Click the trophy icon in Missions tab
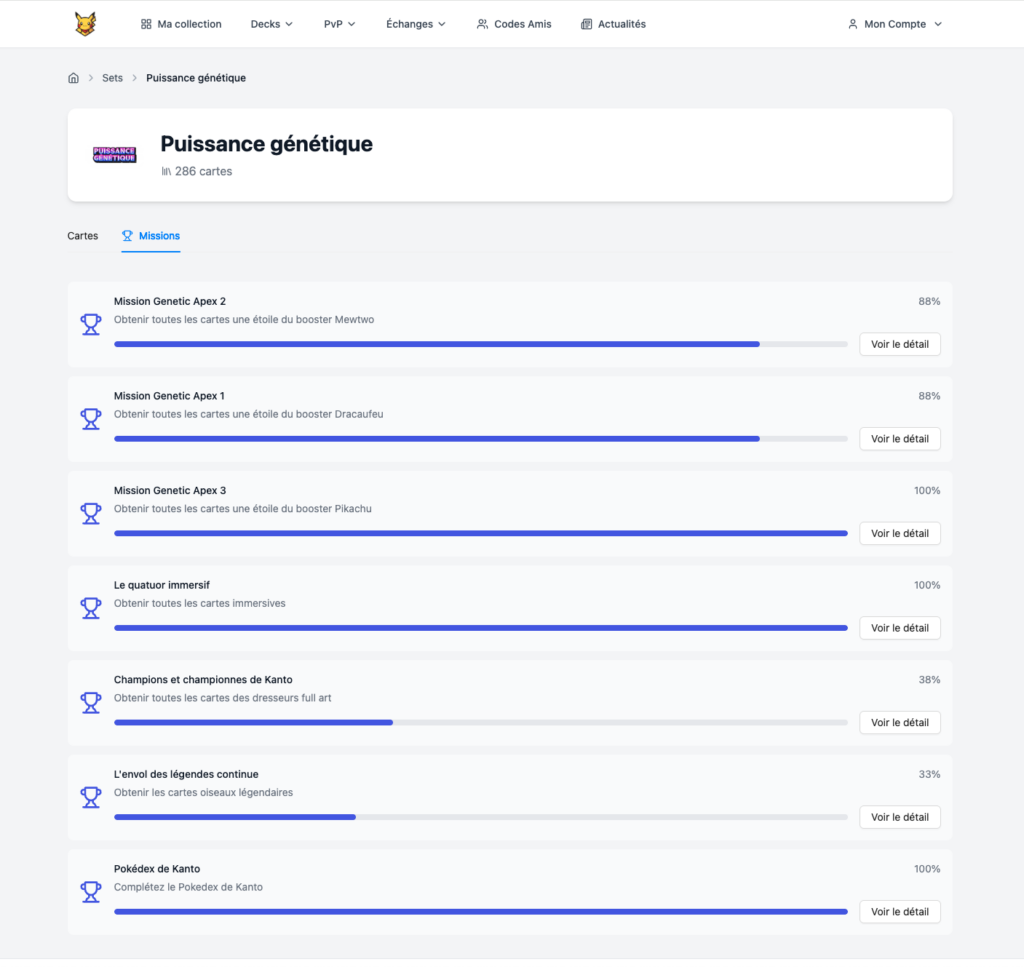 (x=127, y=236)
